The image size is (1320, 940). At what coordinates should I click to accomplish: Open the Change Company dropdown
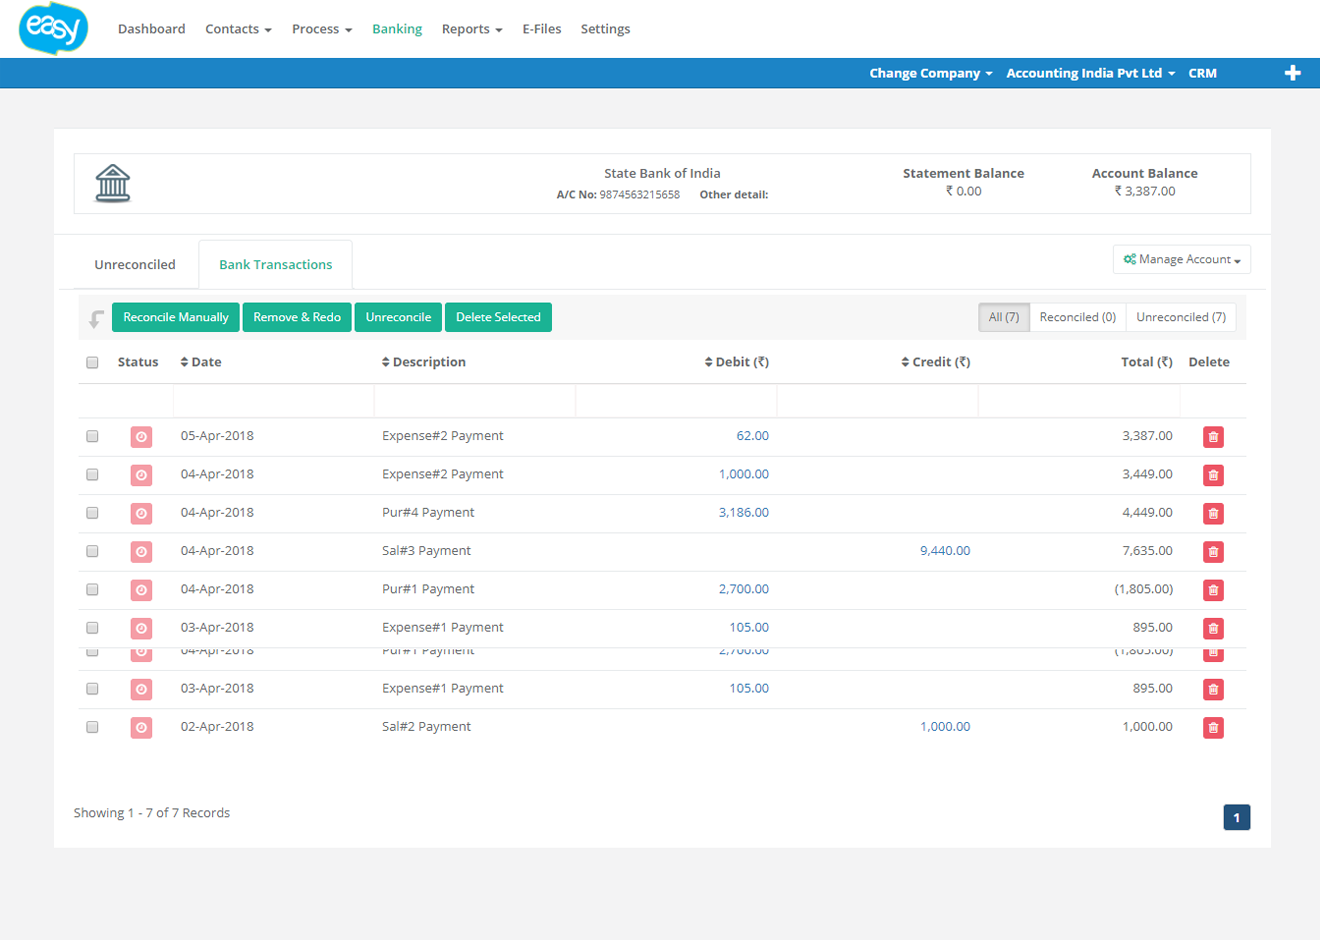click(929, 72)
